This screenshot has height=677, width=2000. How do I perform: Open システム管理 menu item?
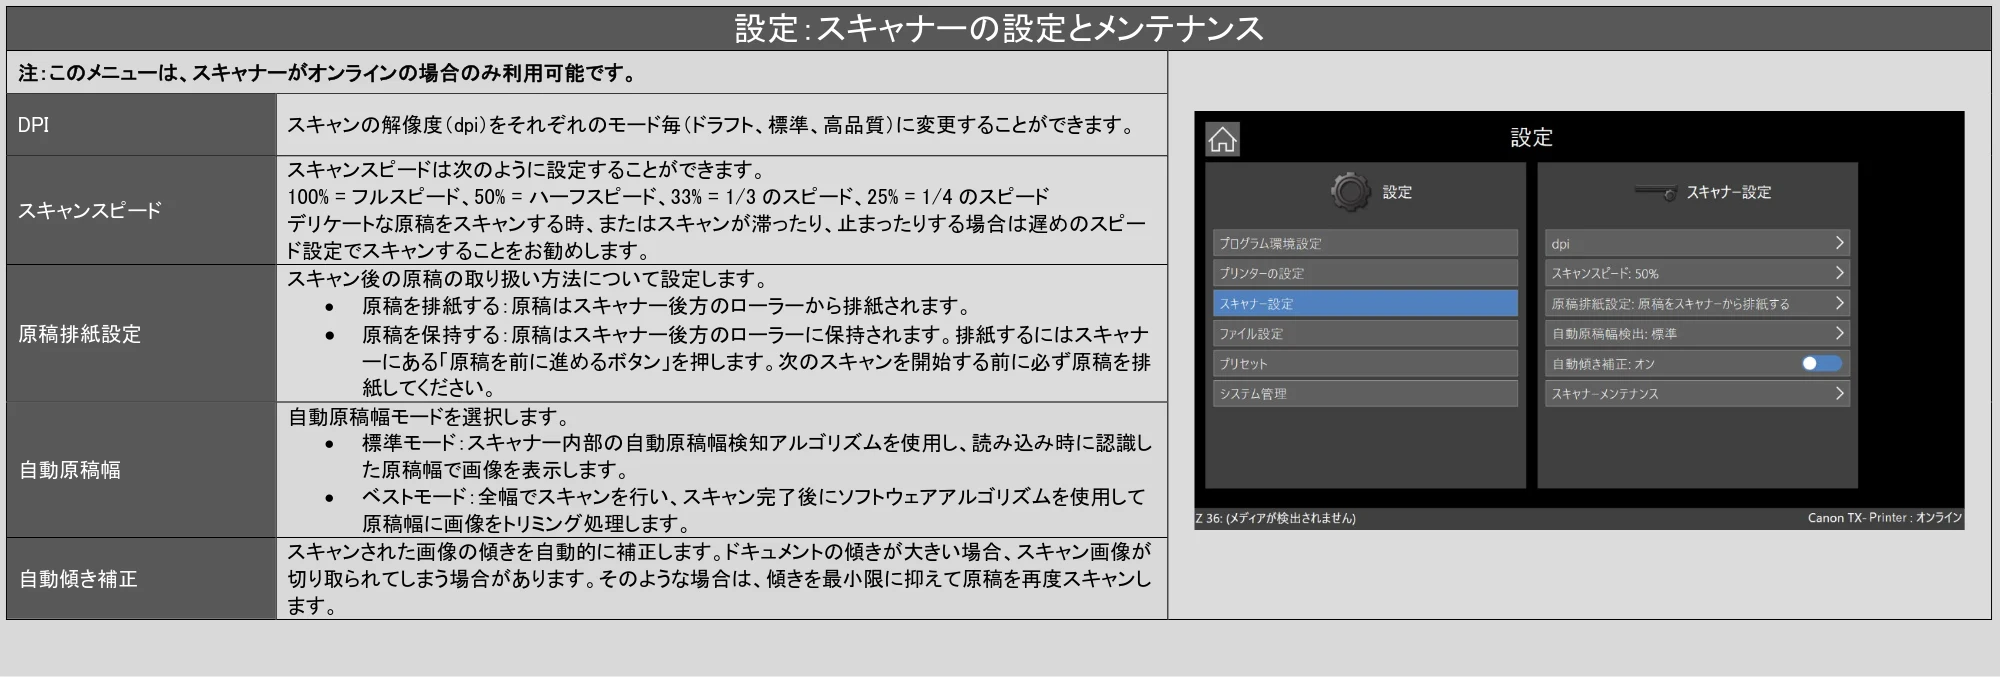point(1365,393)
